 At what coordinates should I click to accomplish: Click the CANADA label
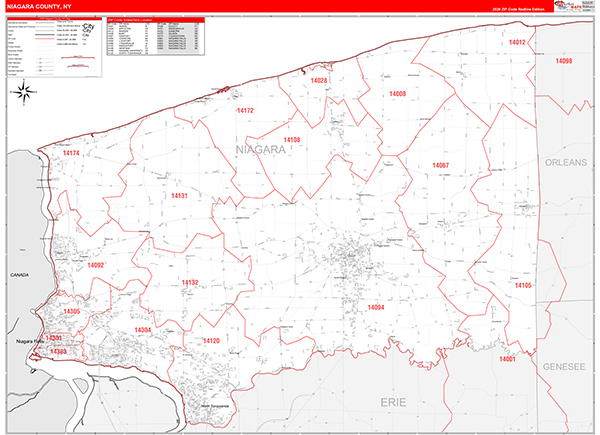coord(20,275)
